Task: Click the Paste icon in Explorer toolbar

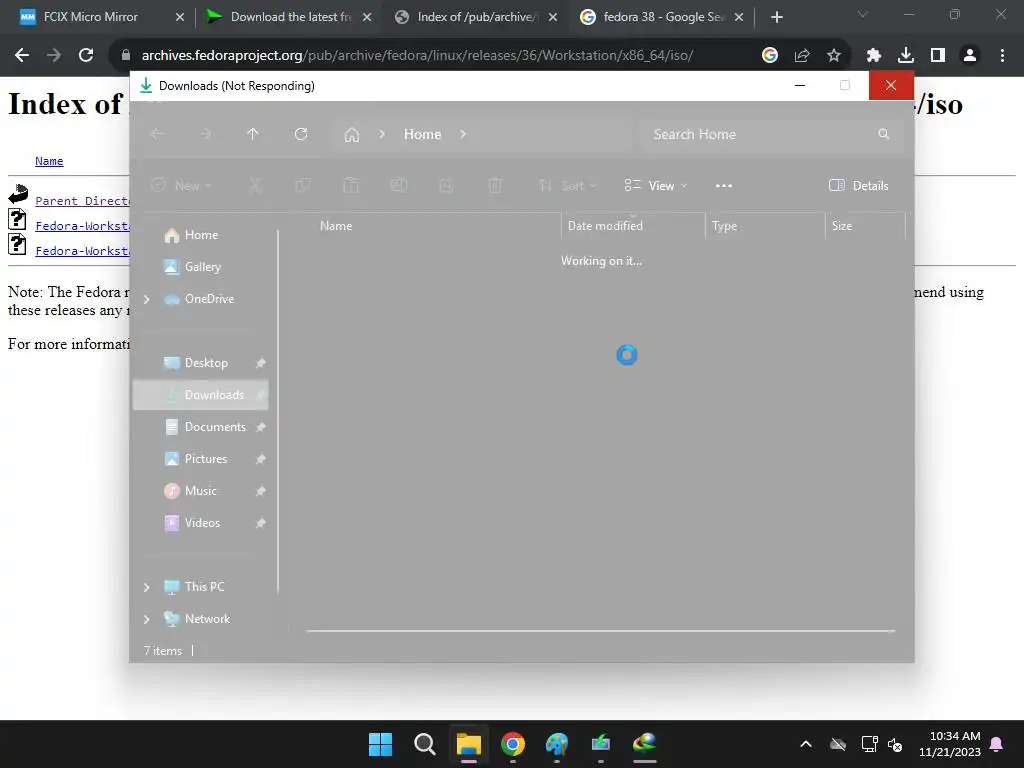Action: 351,185
